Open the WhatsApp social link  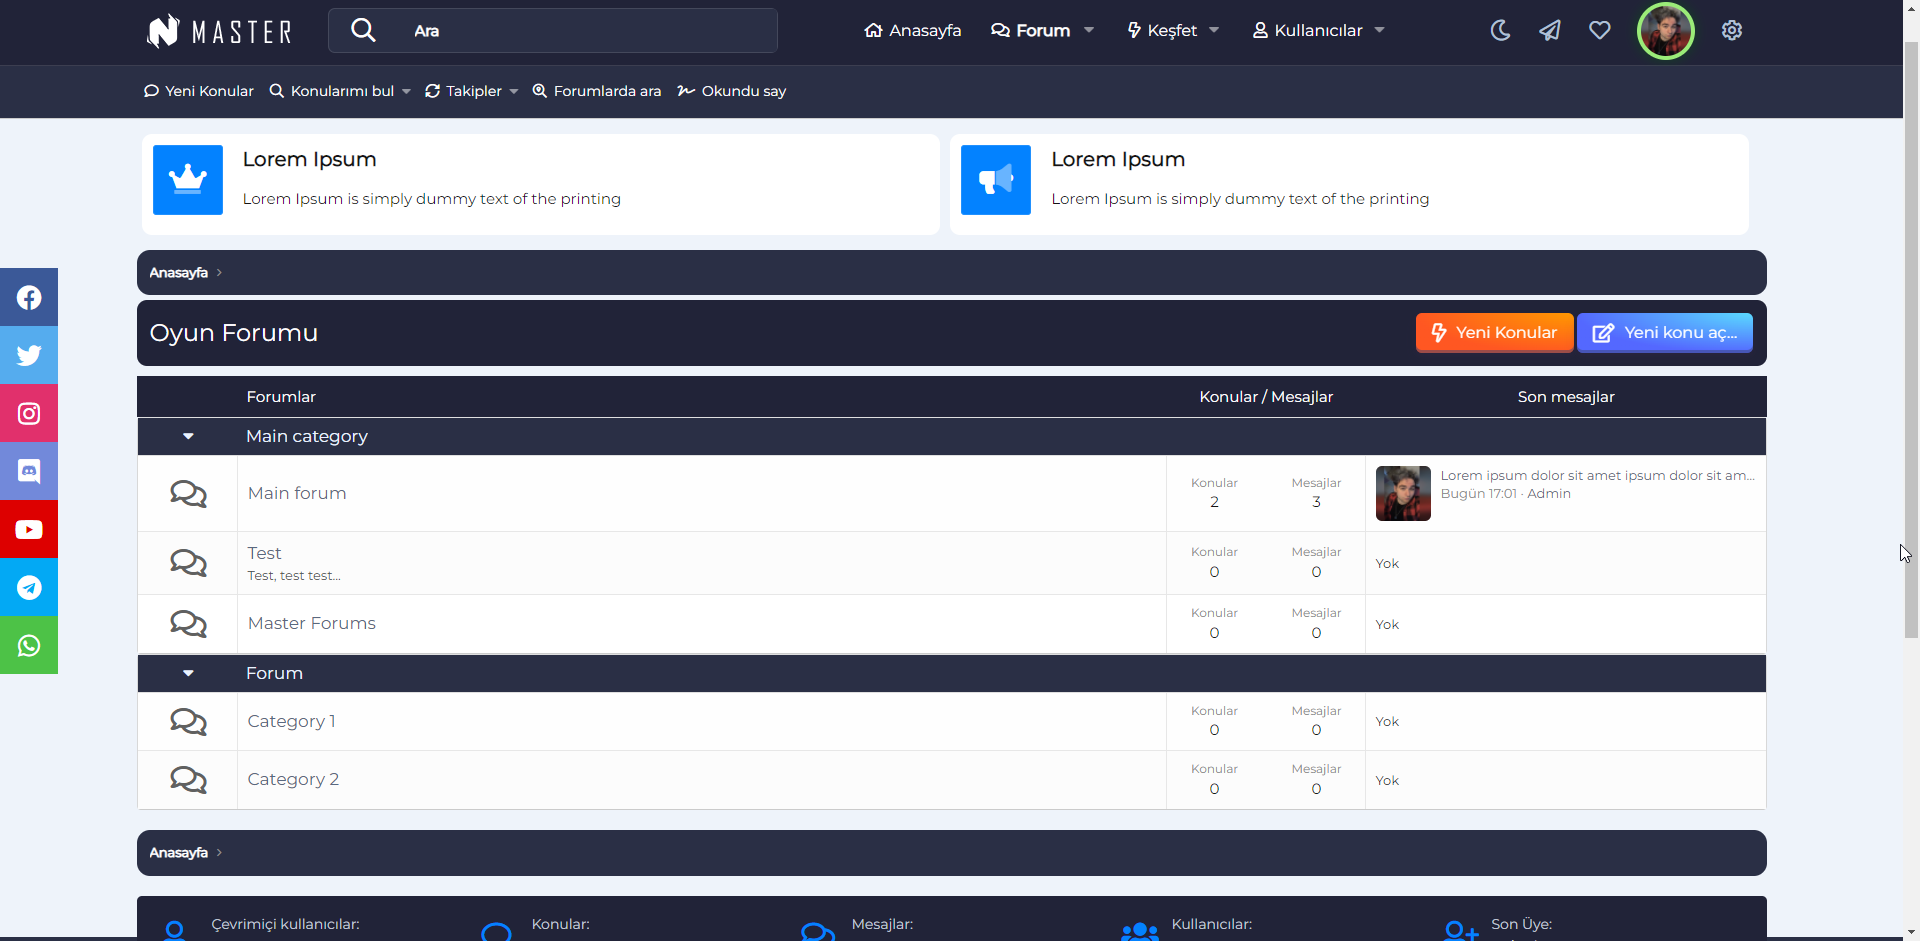click(29, 645)
